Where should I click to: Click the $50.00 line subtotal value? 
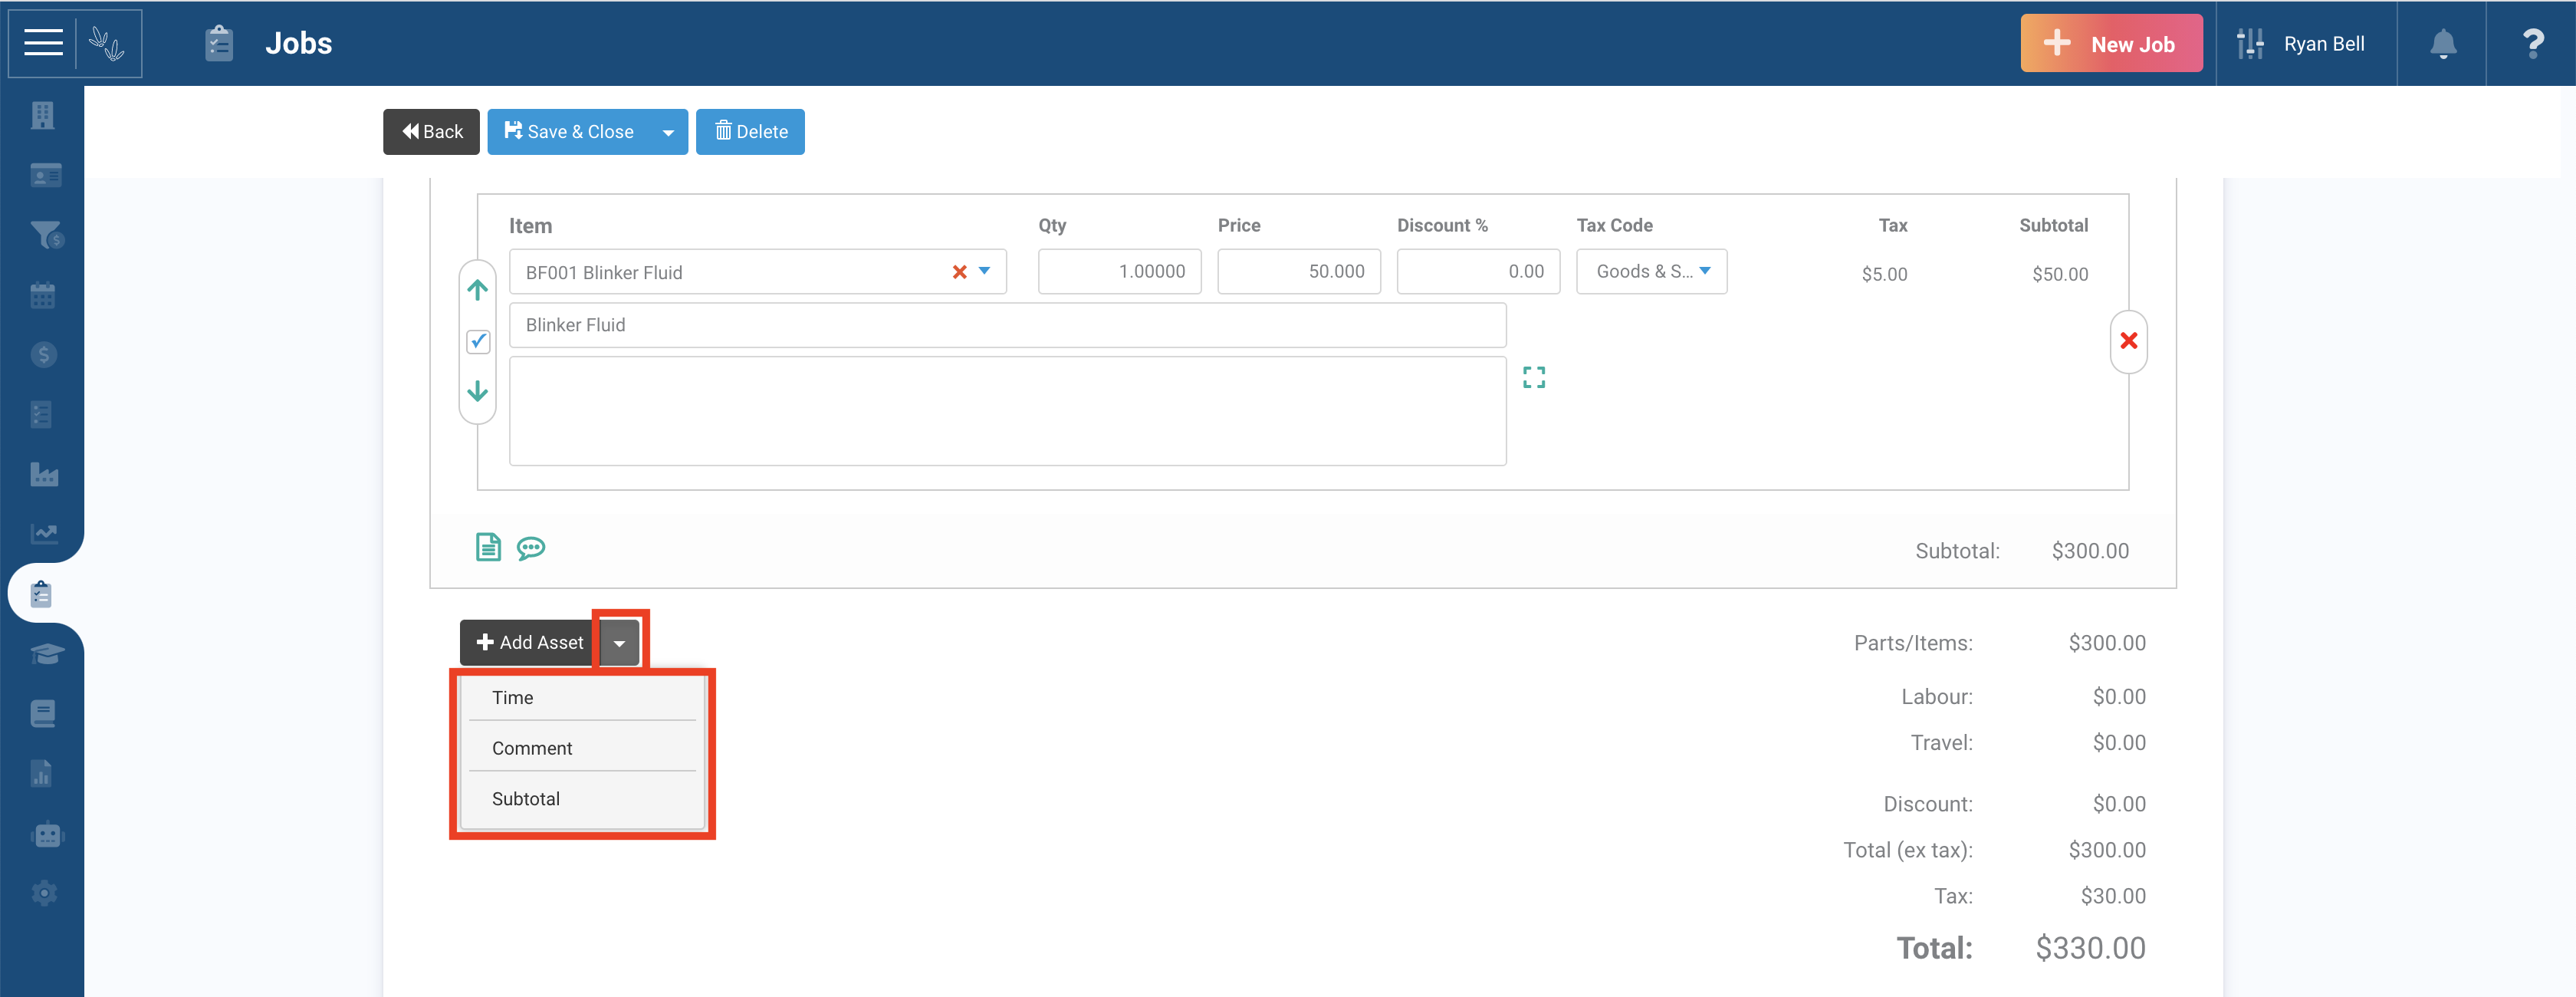click(x=2059, y=274)
